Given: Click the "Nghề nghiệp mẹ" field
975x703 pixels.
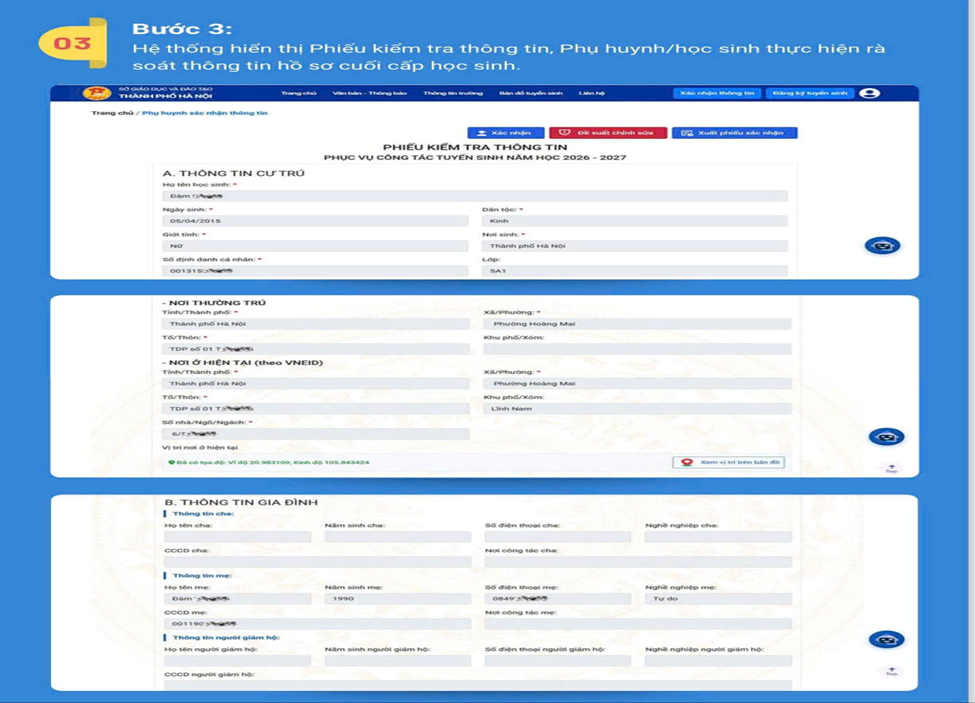Looking at the screenshot, I should tap(717, 599).
